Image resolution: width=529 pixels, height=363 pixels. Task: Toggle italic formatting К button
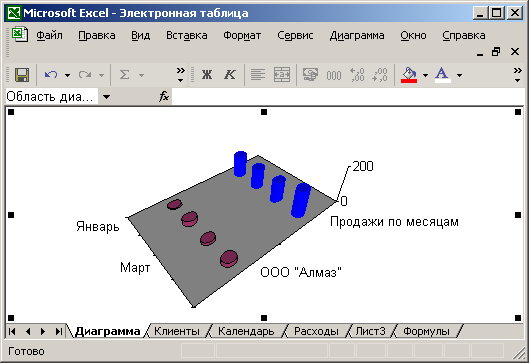tap(230, 75)
